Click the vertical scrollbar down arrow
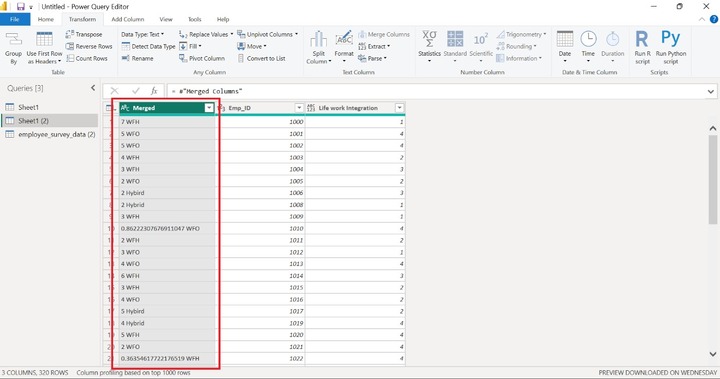Screen dimensions: 720x379 coord(713,354)
